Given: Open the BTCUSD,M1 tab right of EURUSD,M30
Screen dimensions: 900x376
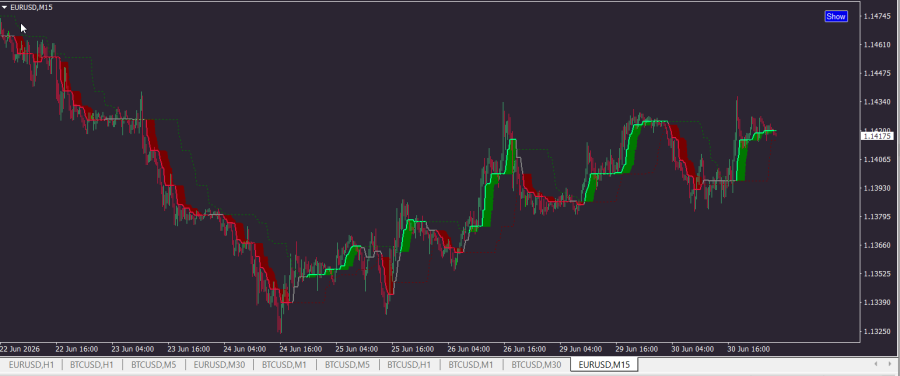Looking at the screenshot, I should 284,365.
